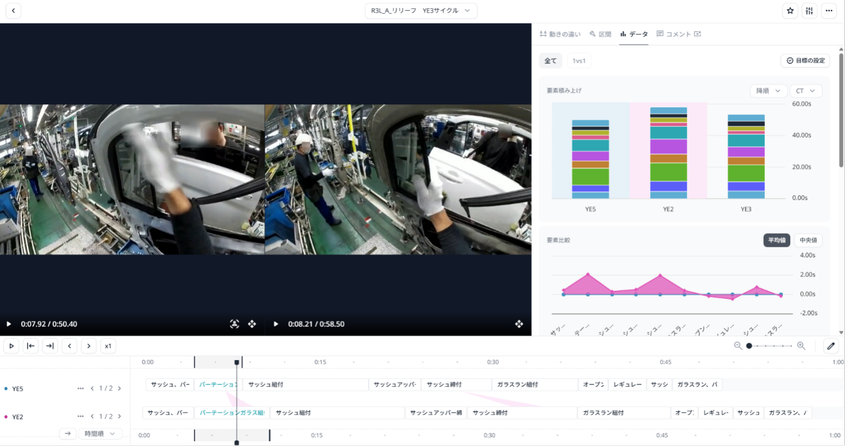Open the ellipsis menu for the YE5 row
Viewport: 847px width, 447px height.
80,388
